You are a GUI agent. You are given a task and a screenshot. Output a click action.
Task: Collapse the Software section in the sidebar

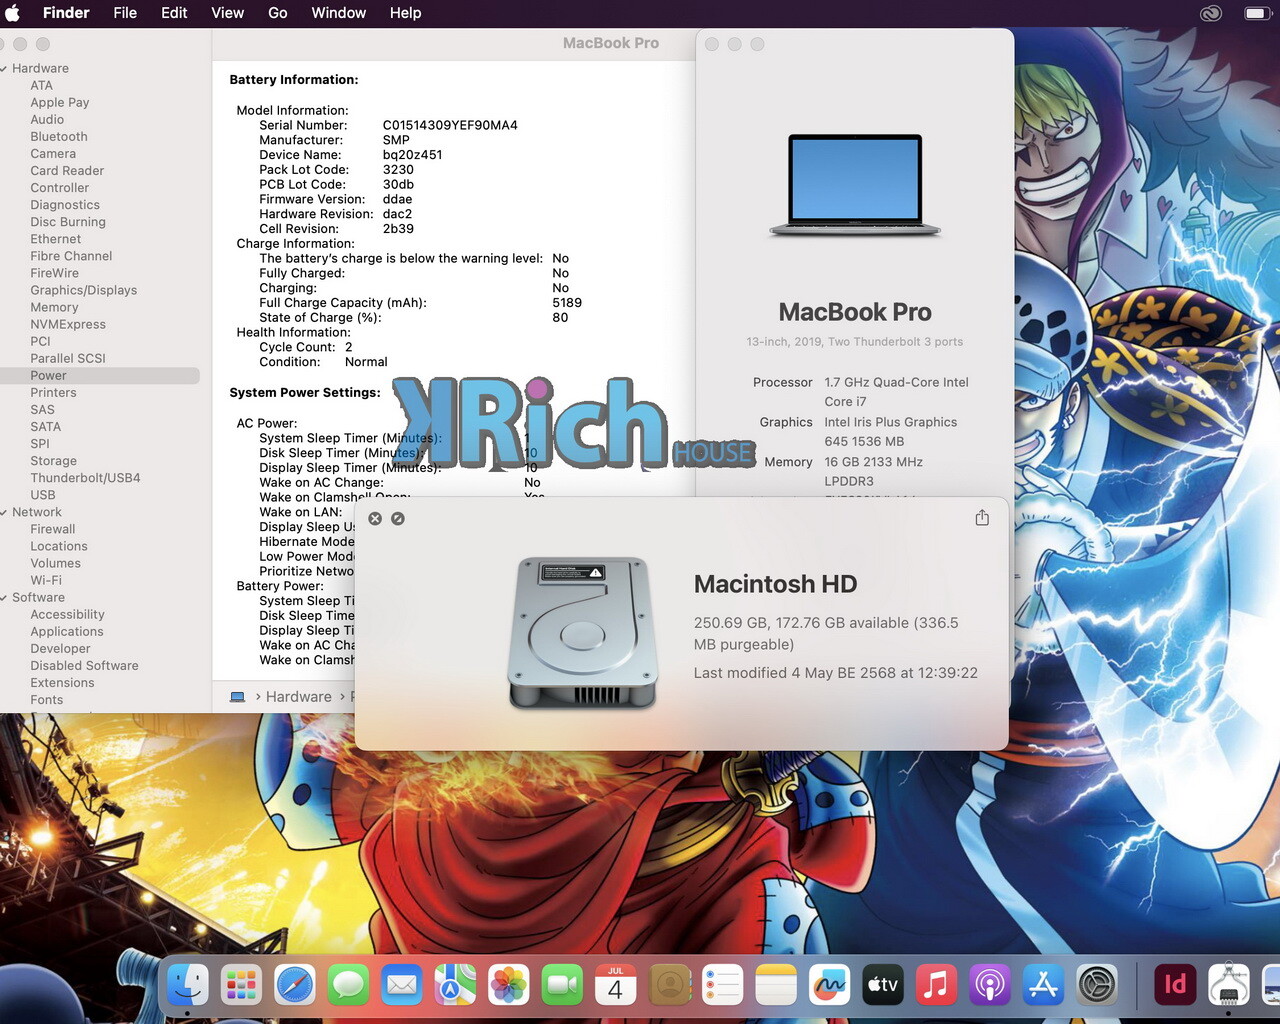[x=5, y=598]
